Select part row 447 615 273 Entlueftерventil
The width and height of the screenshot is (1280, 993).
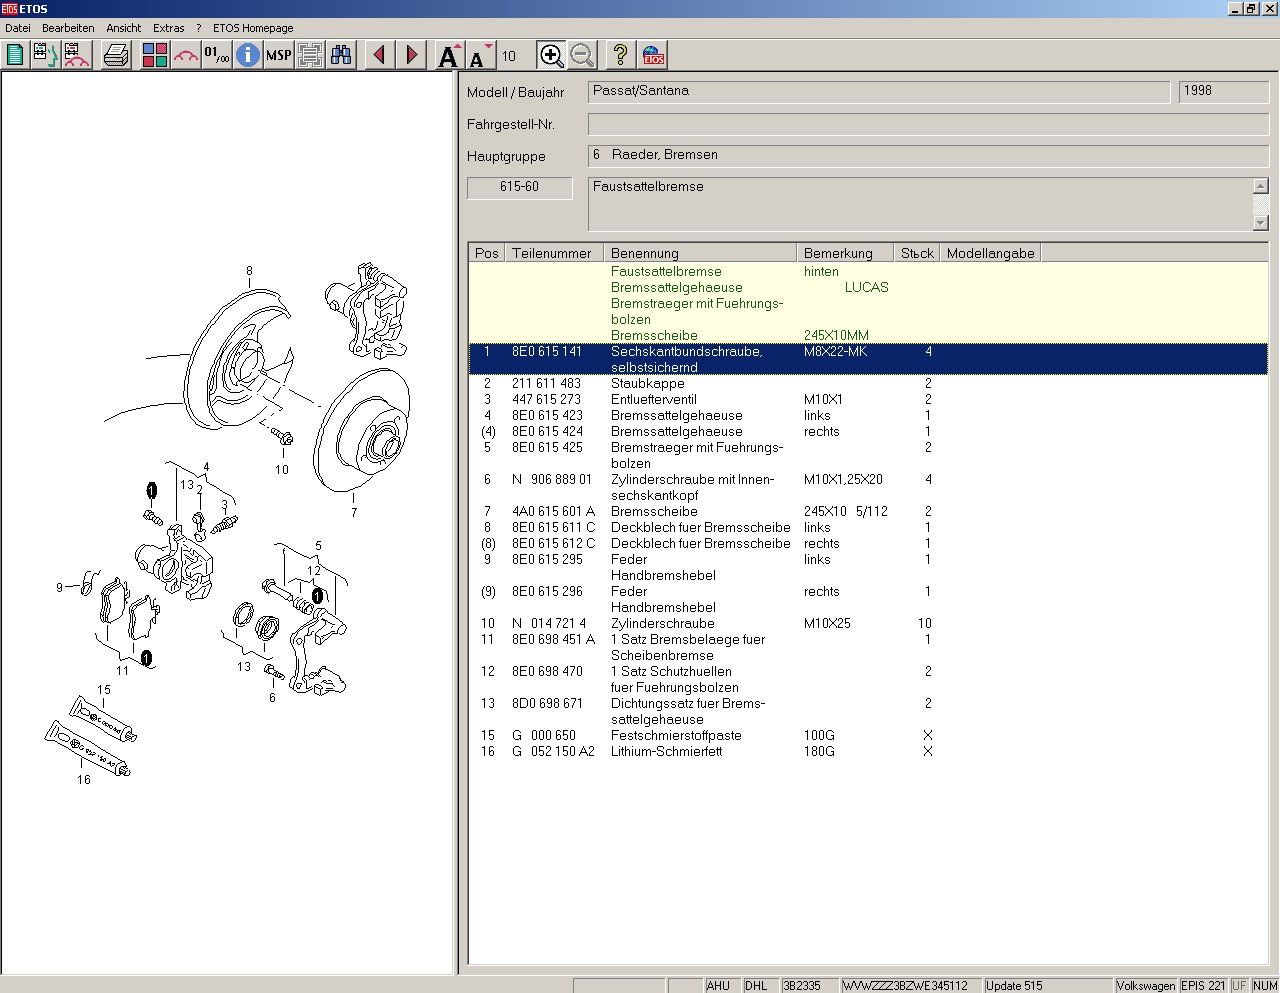[x=868, y=399]
